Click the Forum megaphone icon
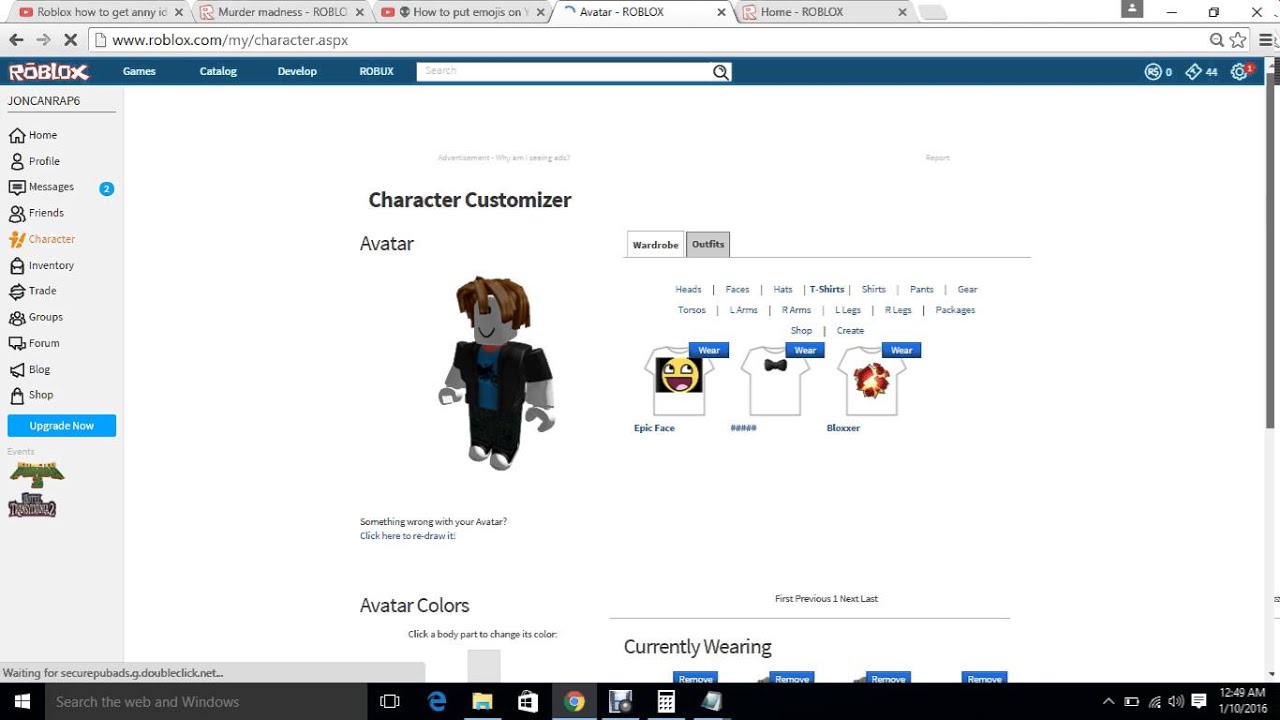1280x720 pixels. pyautogui.click(x=17, y=343)
